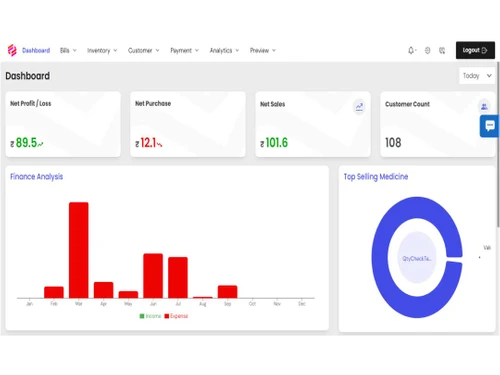The width and height of the screenshot is (500, 375).
Task: Go to the Dashboard nav item
Action: tap(36, 50)
